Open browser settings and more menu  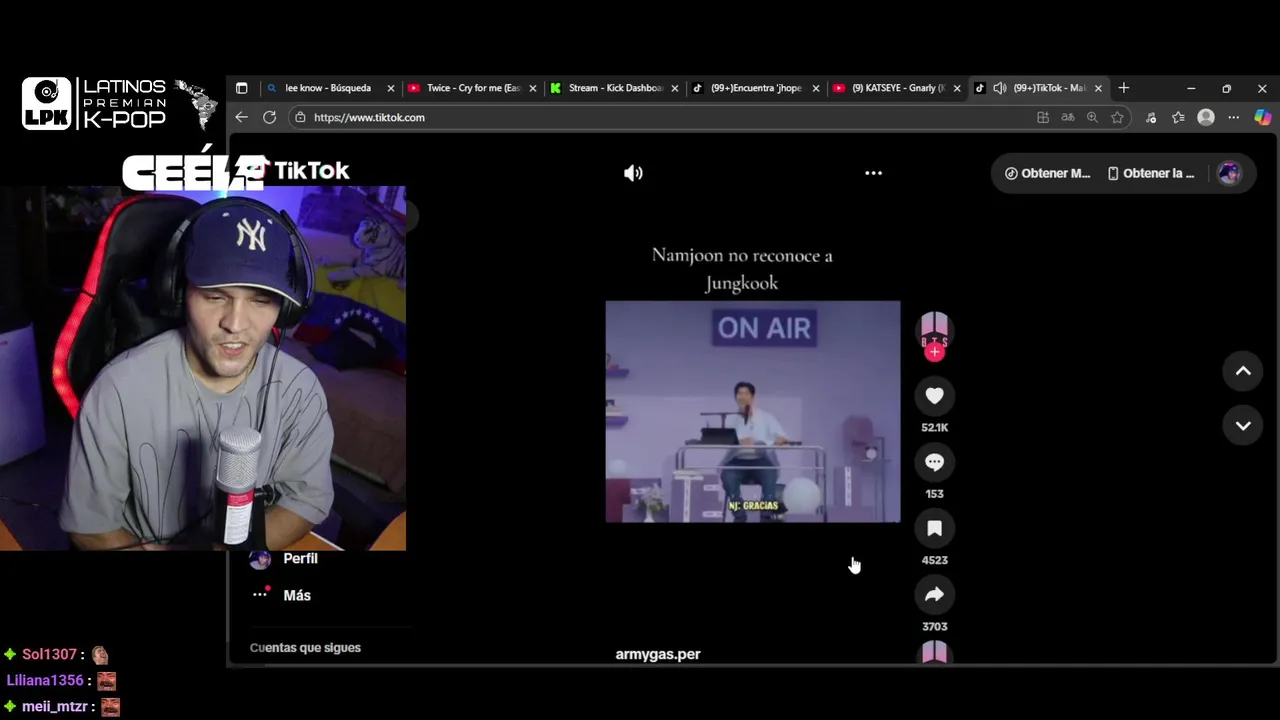coord(1234,117)
